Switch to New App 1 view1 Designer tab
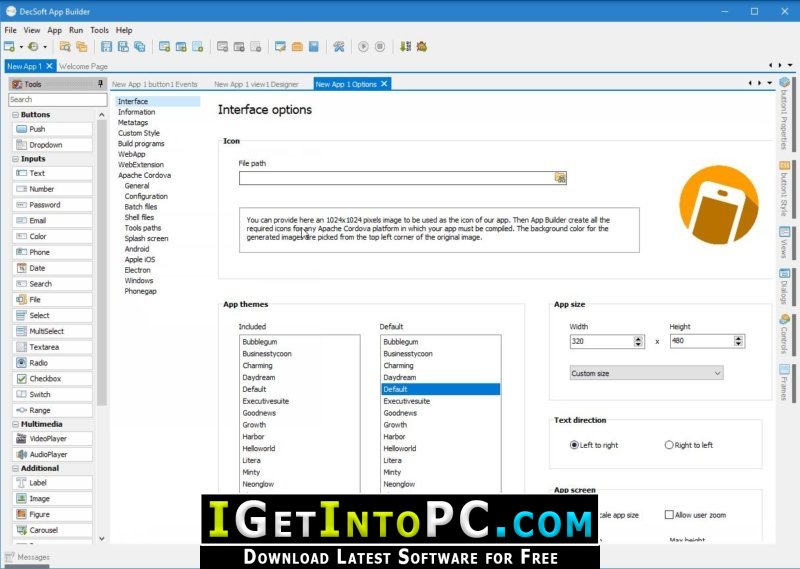The width and height of the screenshot is (800, 569). [256, 84]
